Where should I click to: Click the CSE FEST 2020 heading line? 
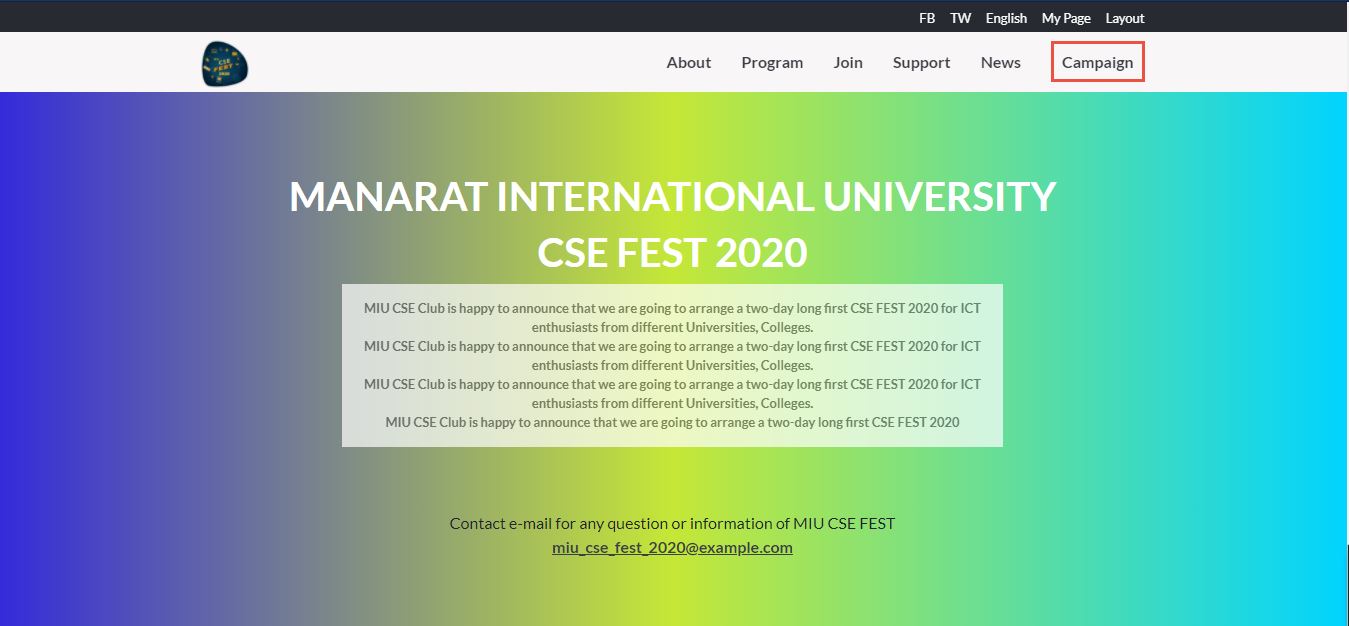[672, 253]
